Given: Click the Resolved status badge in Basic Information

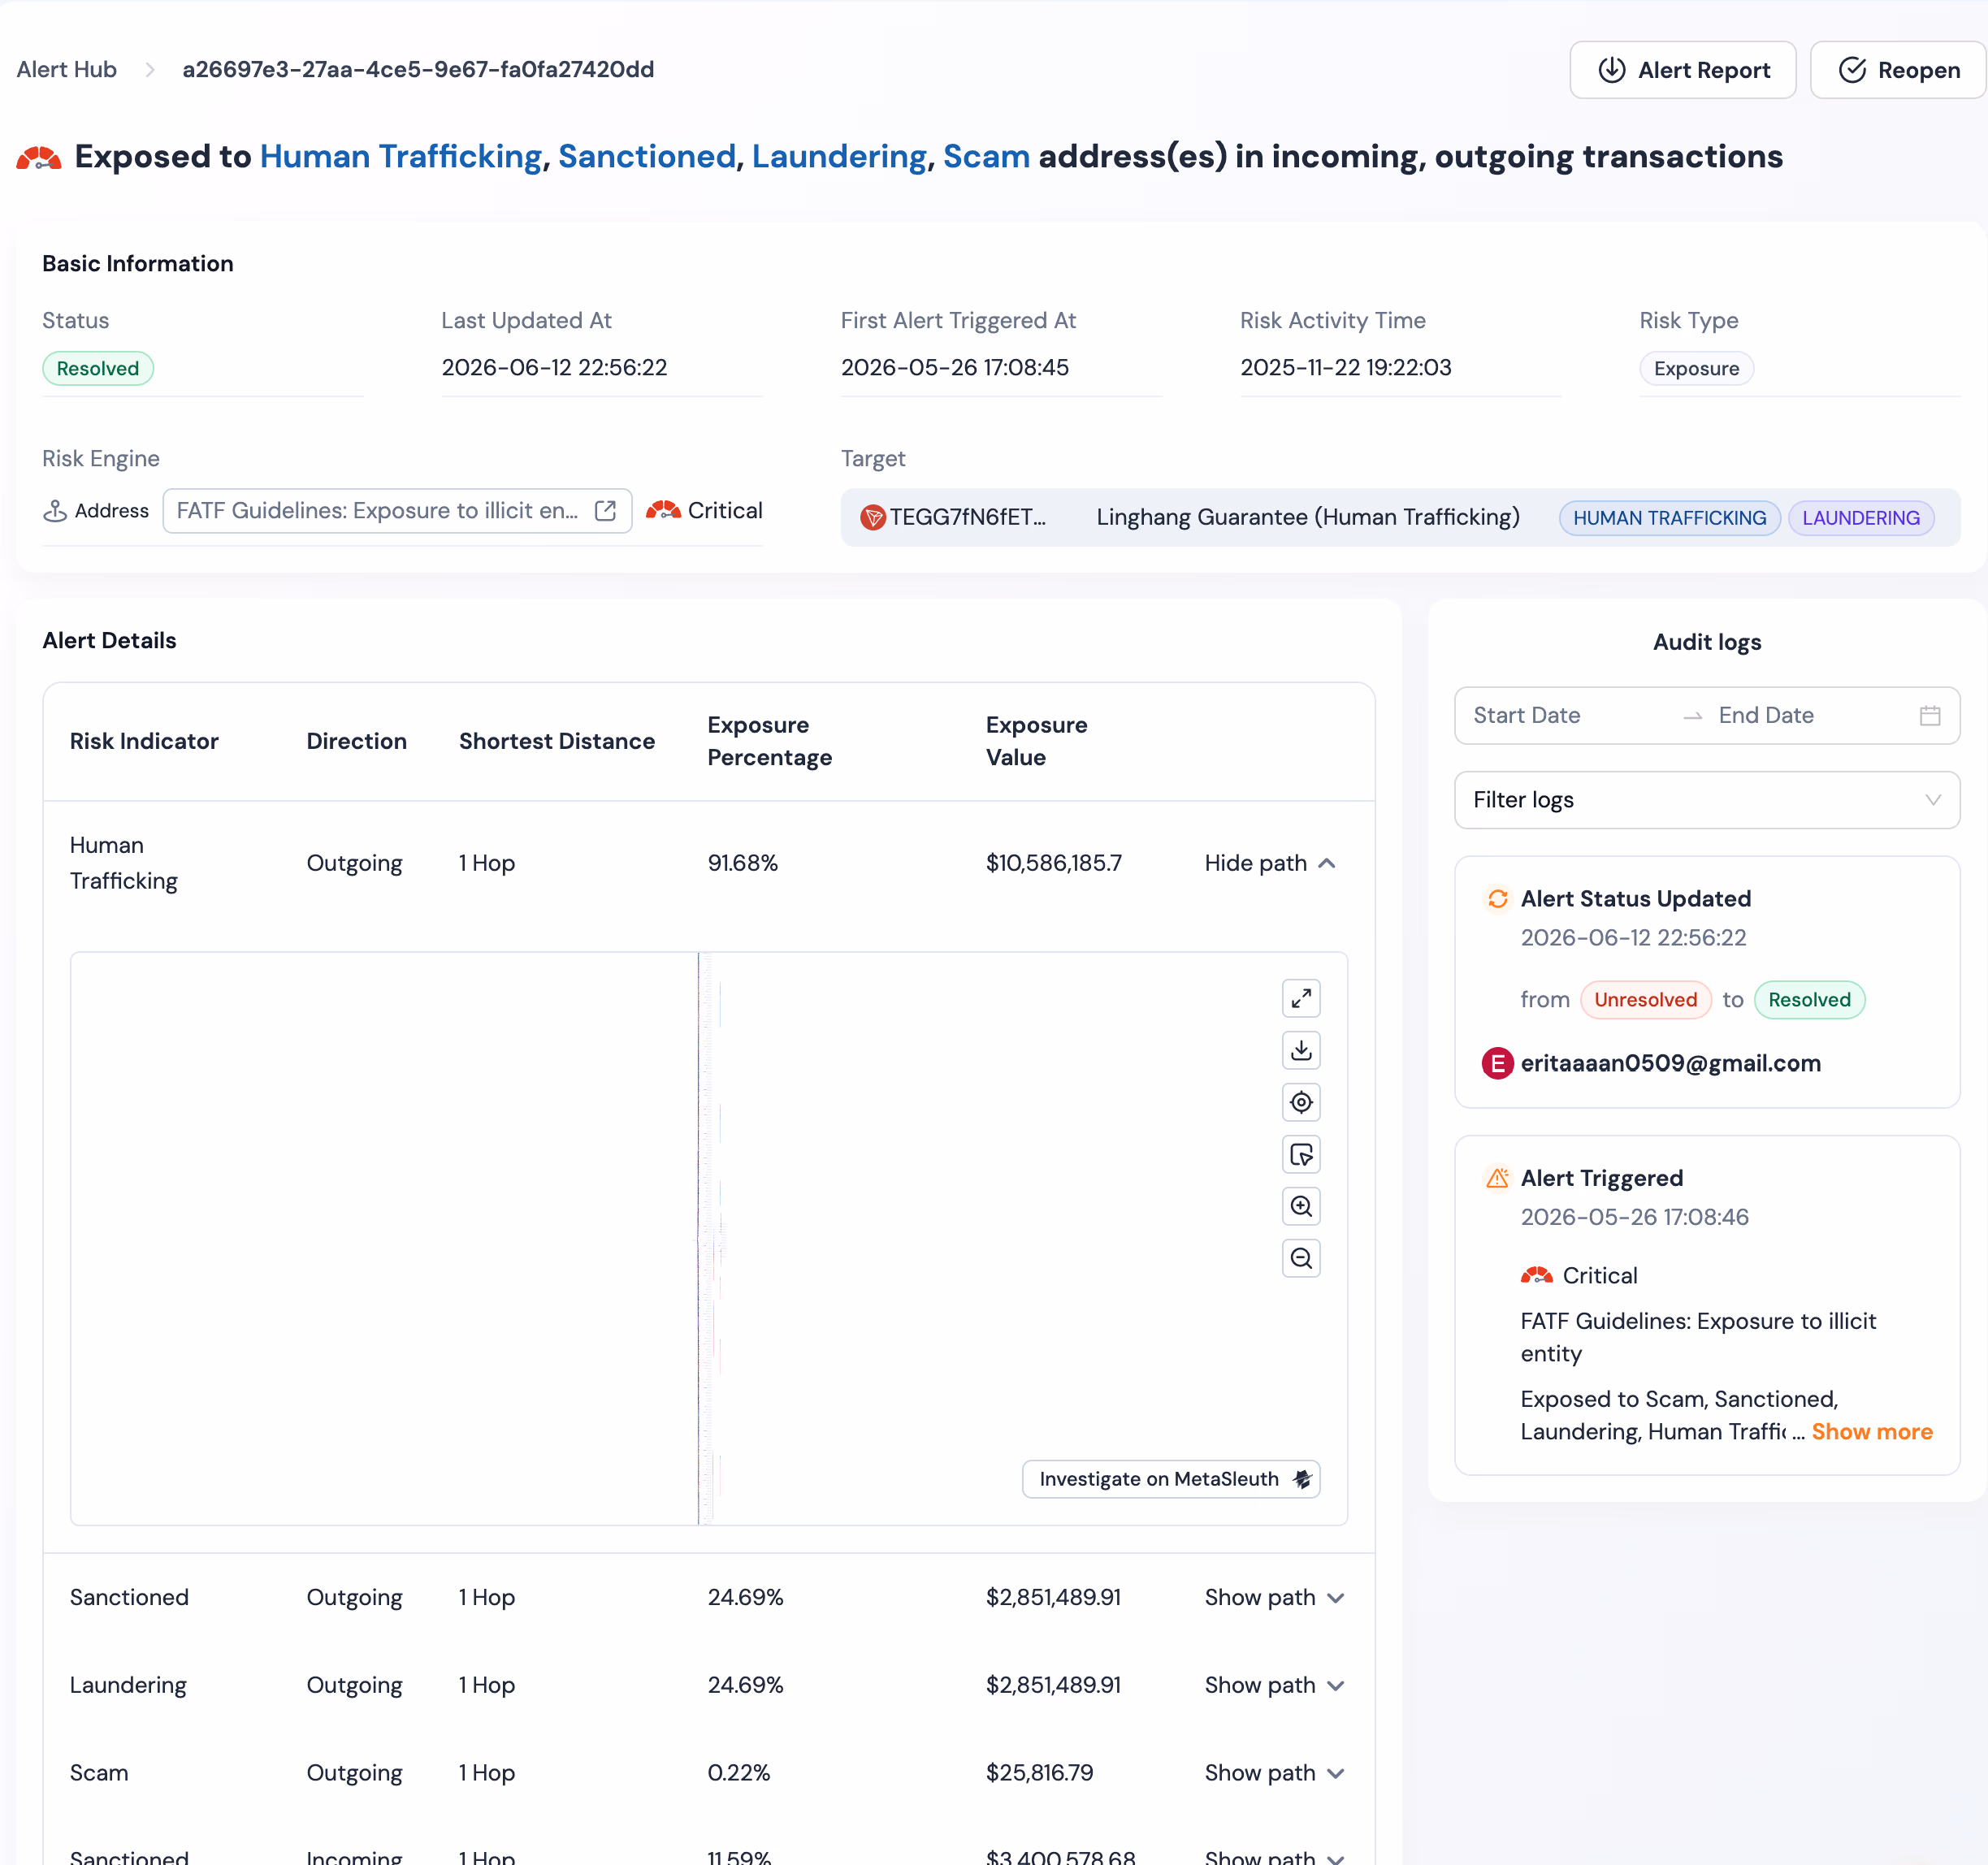Looking at the screenshot, I should click(x=98, y=368).
